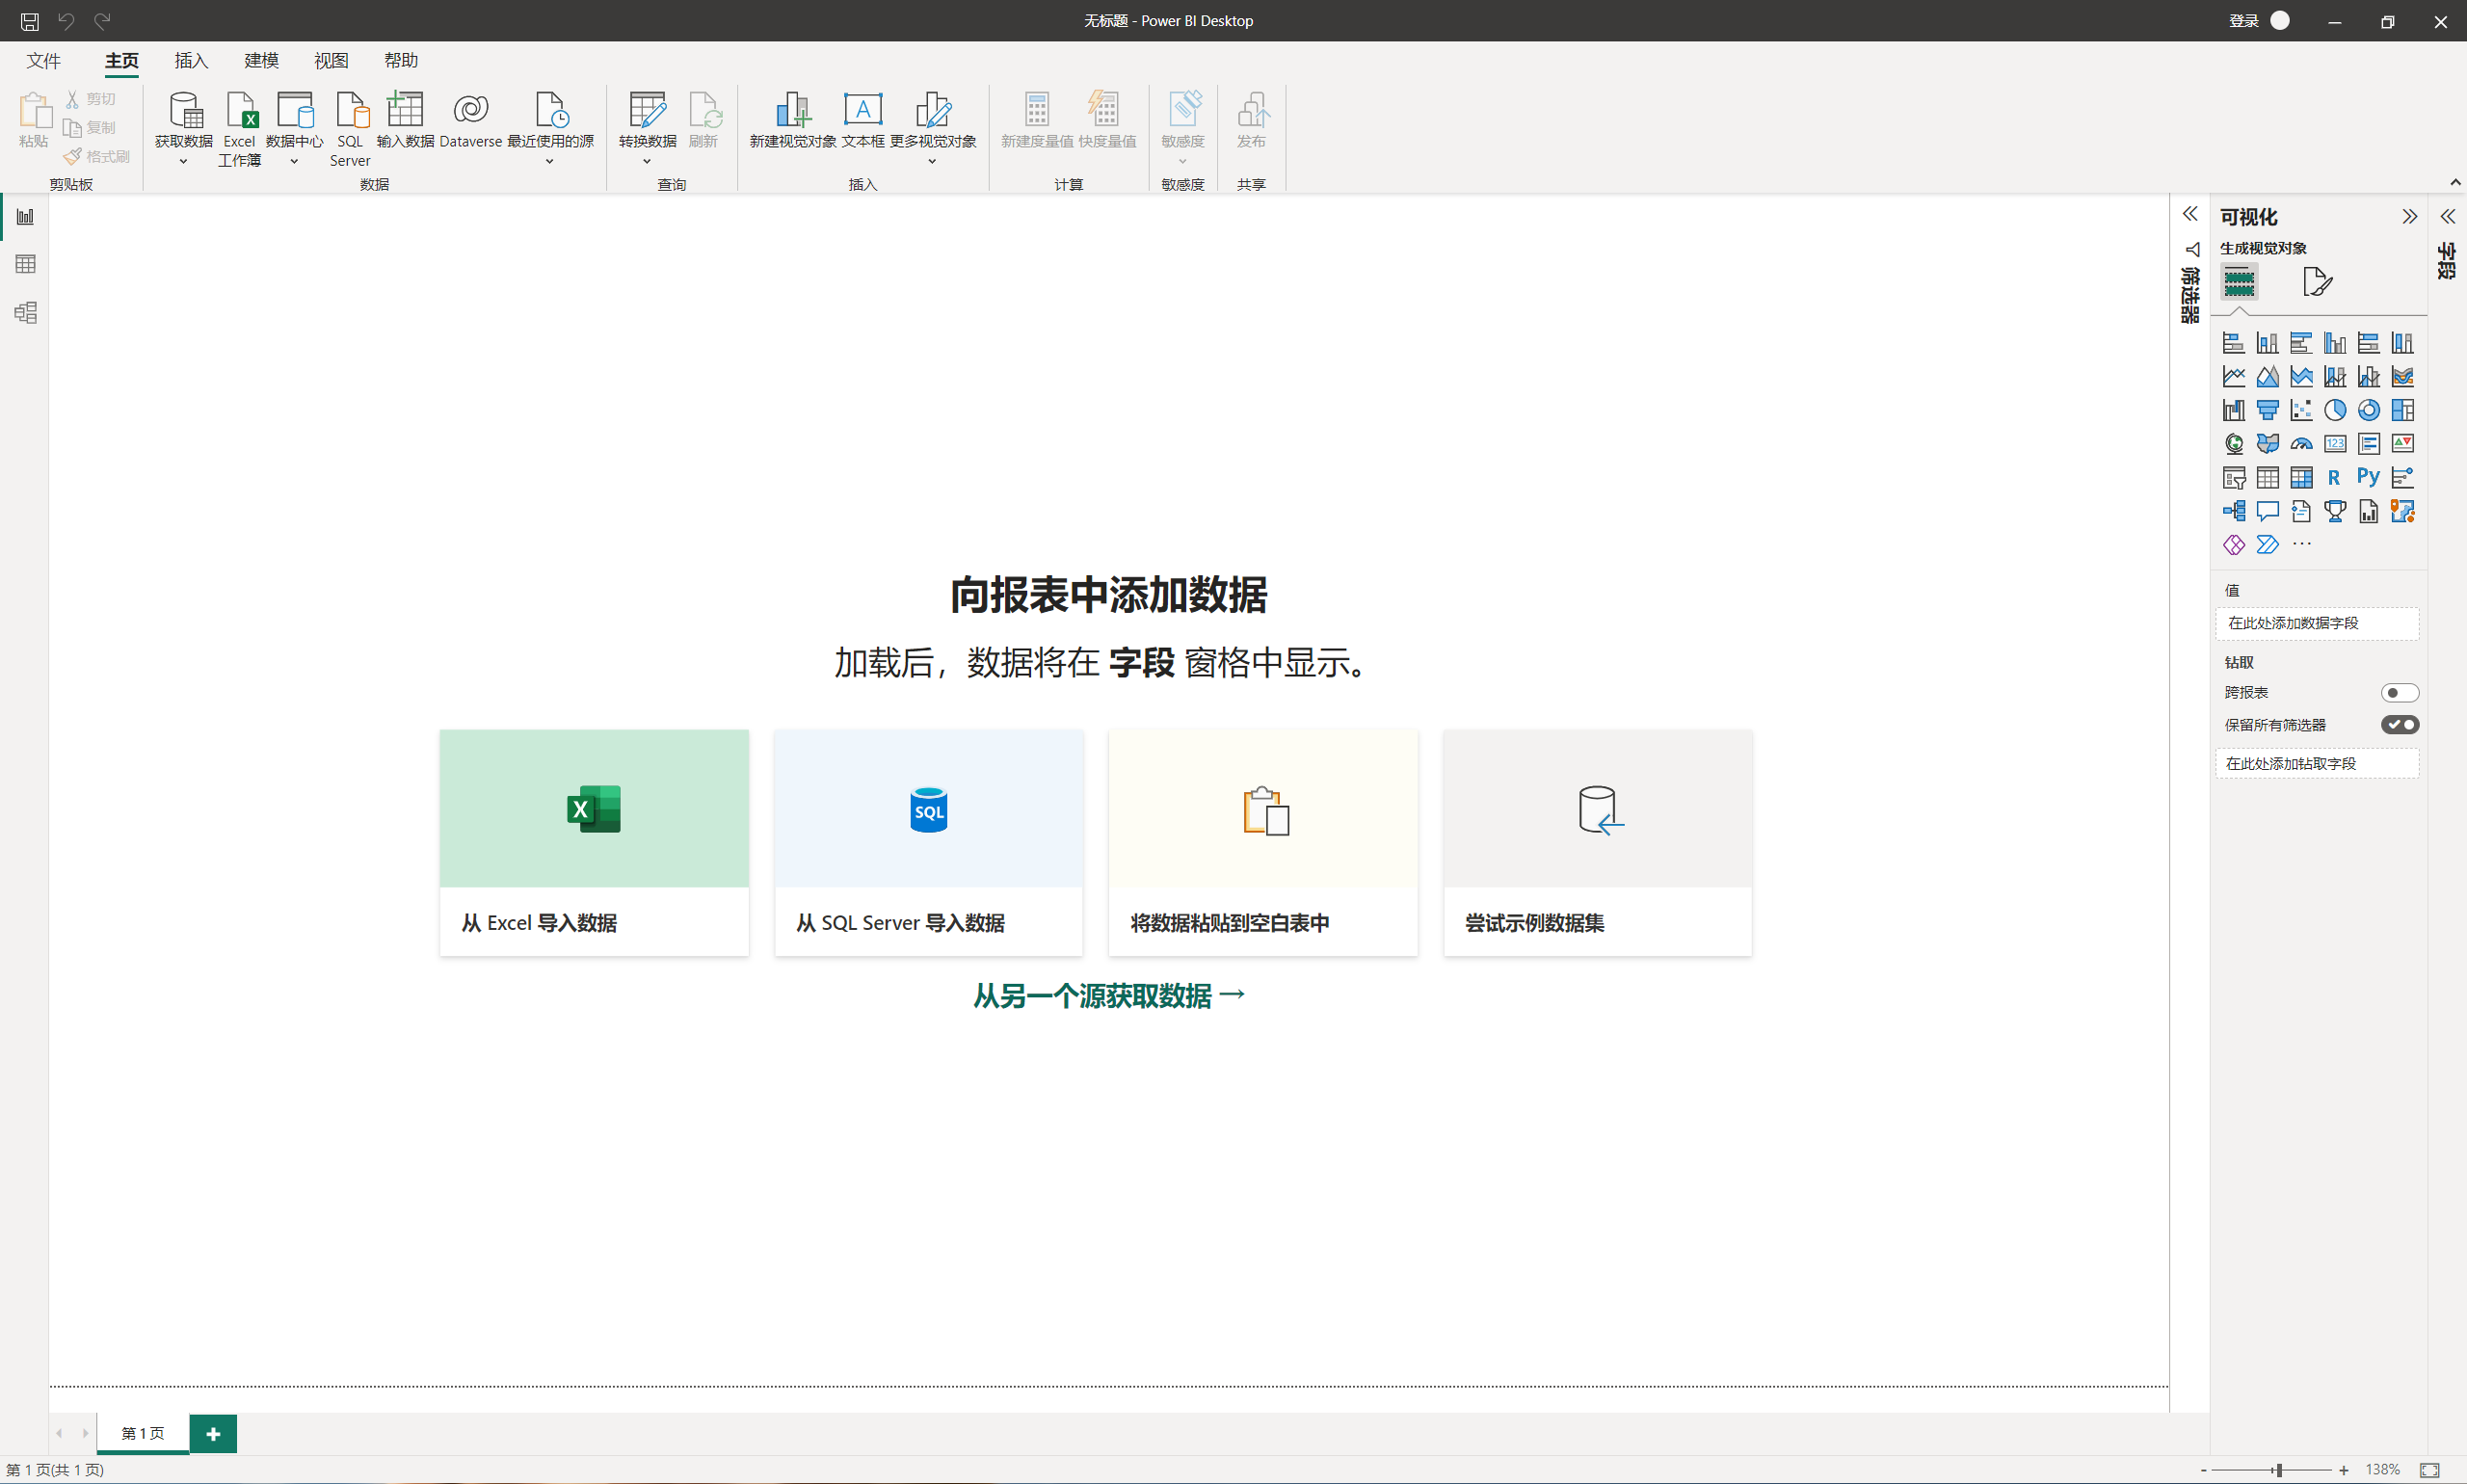The image size is (2467, 1484).
Task: Click the zoom slider in status bar
Action: pyautogui.click(x=2277, y=1469)
